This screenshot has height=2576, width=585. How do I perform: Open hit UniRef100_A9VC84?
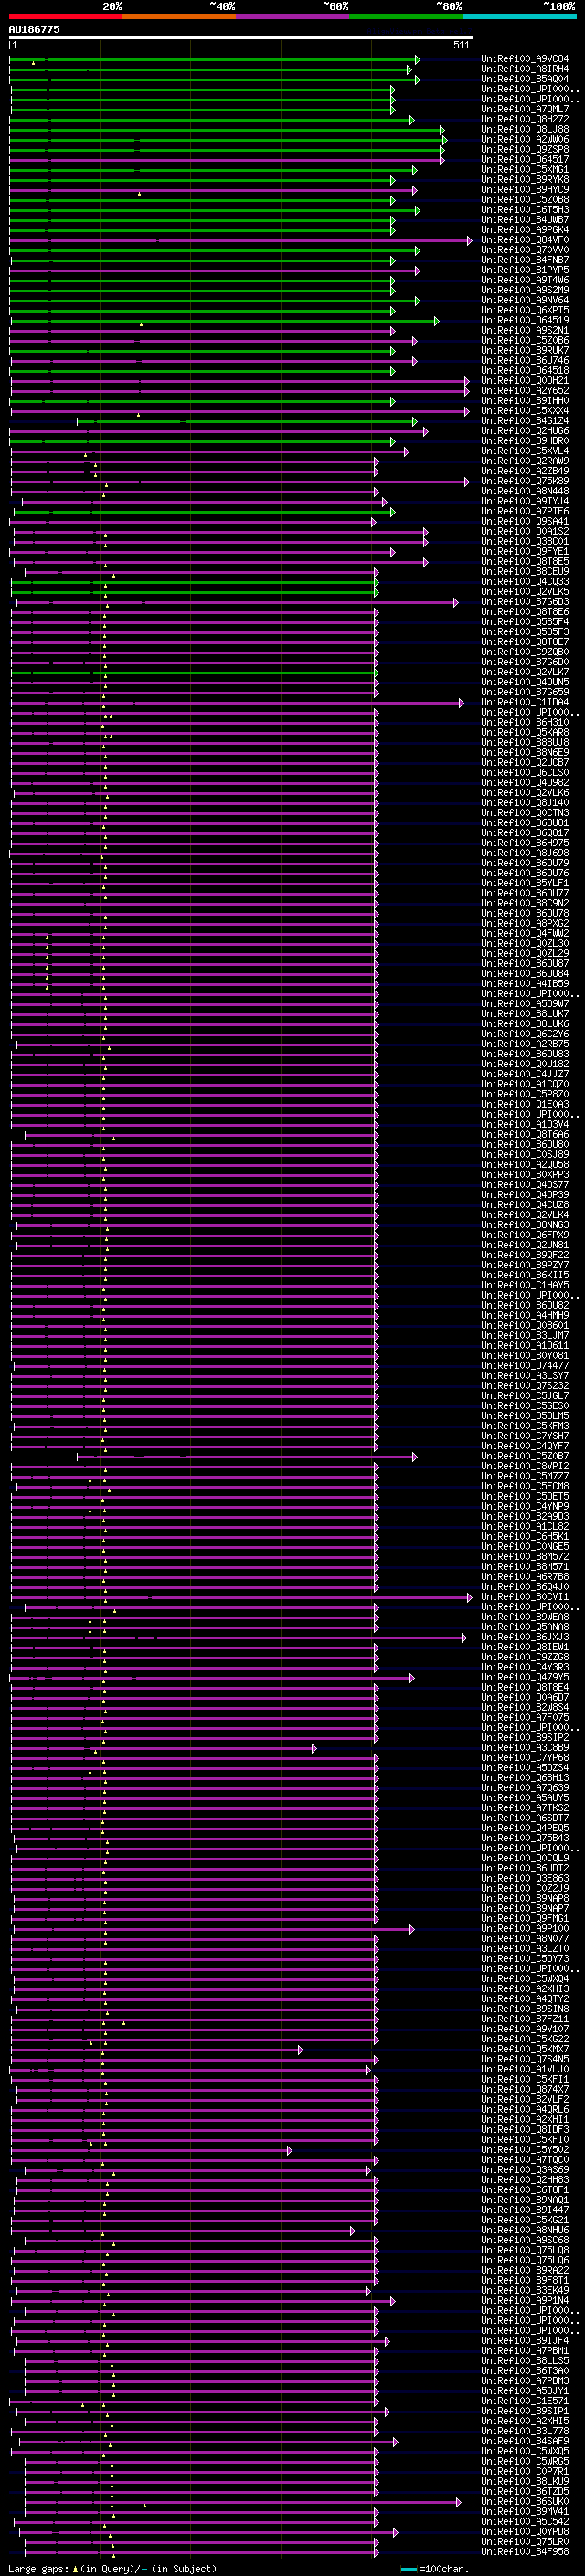[x=525, y=59]
